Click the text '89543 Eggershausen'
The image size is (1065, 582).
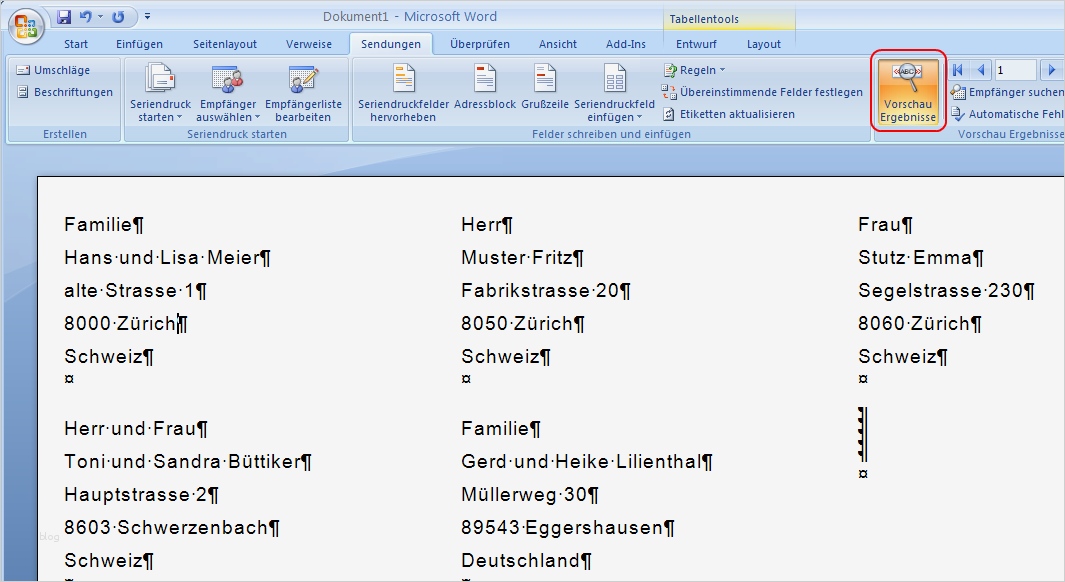562,528
